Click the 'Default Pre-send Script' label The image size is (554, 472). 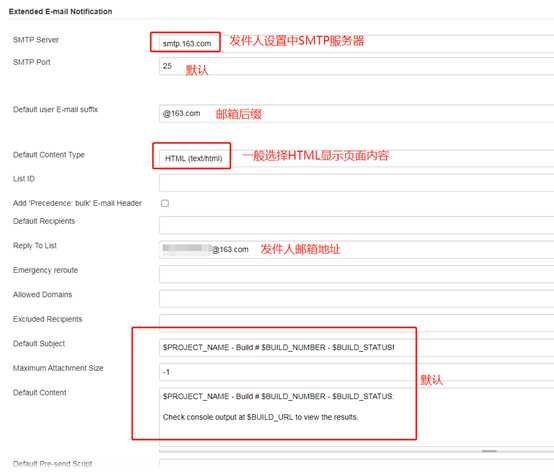point(53,464)
